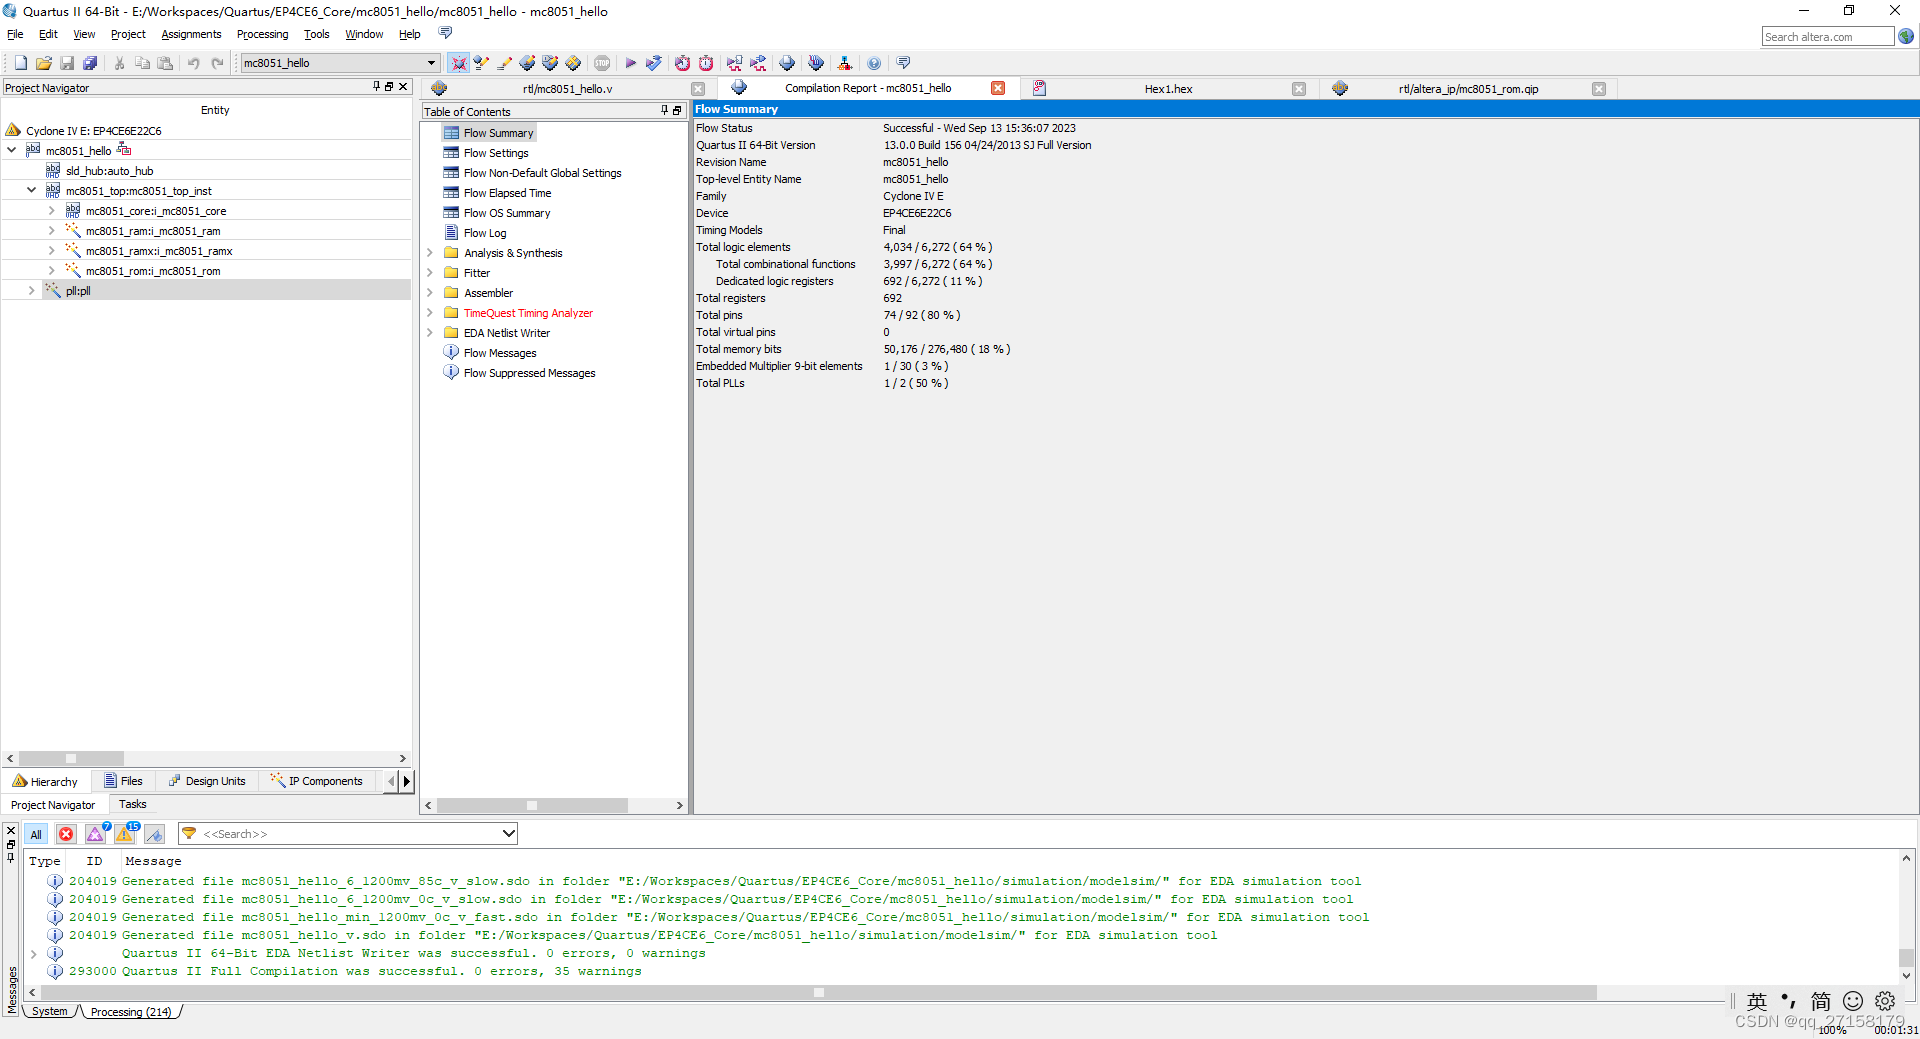1920x1039 pixels.
Task: Click the Redo arrow icon
Action: click(217, 63)
